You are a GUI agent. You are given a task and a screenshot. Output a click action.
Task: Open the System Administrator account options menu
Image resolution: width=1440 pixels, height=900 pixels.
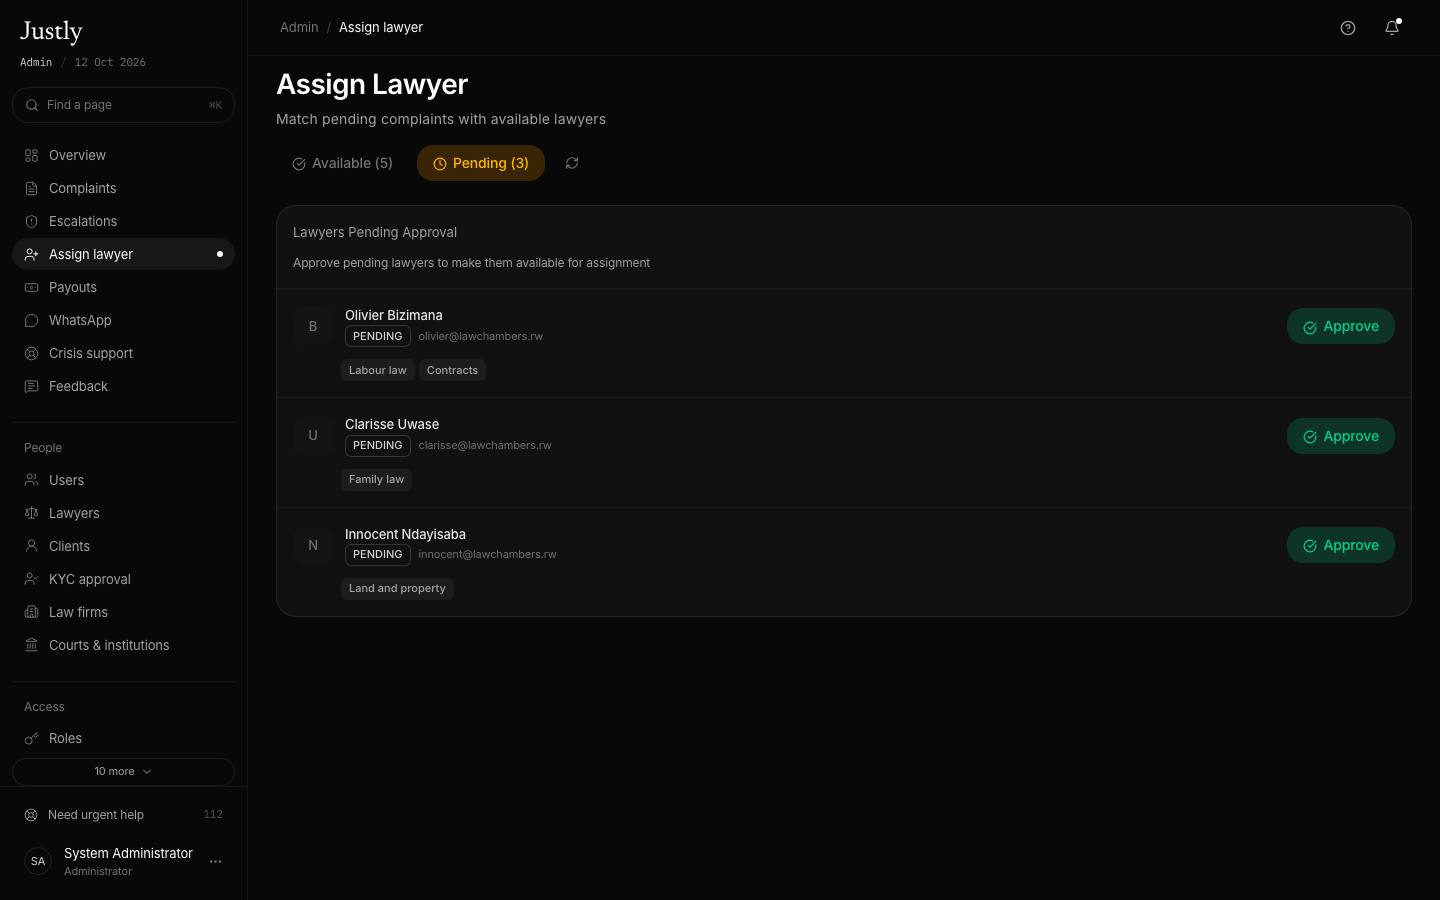coord(215,861)
